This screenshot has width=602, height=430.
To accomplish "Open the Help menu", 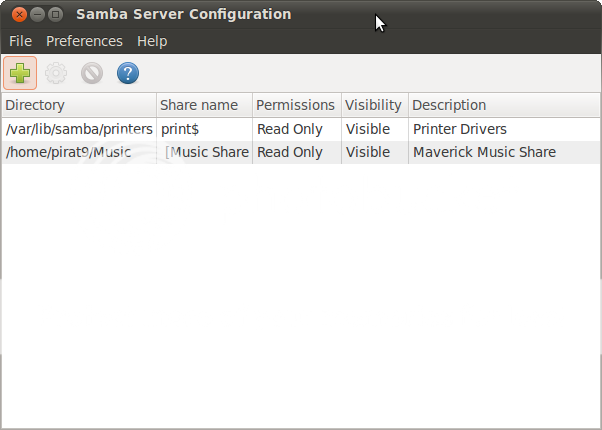I will [x=152, y=41].
